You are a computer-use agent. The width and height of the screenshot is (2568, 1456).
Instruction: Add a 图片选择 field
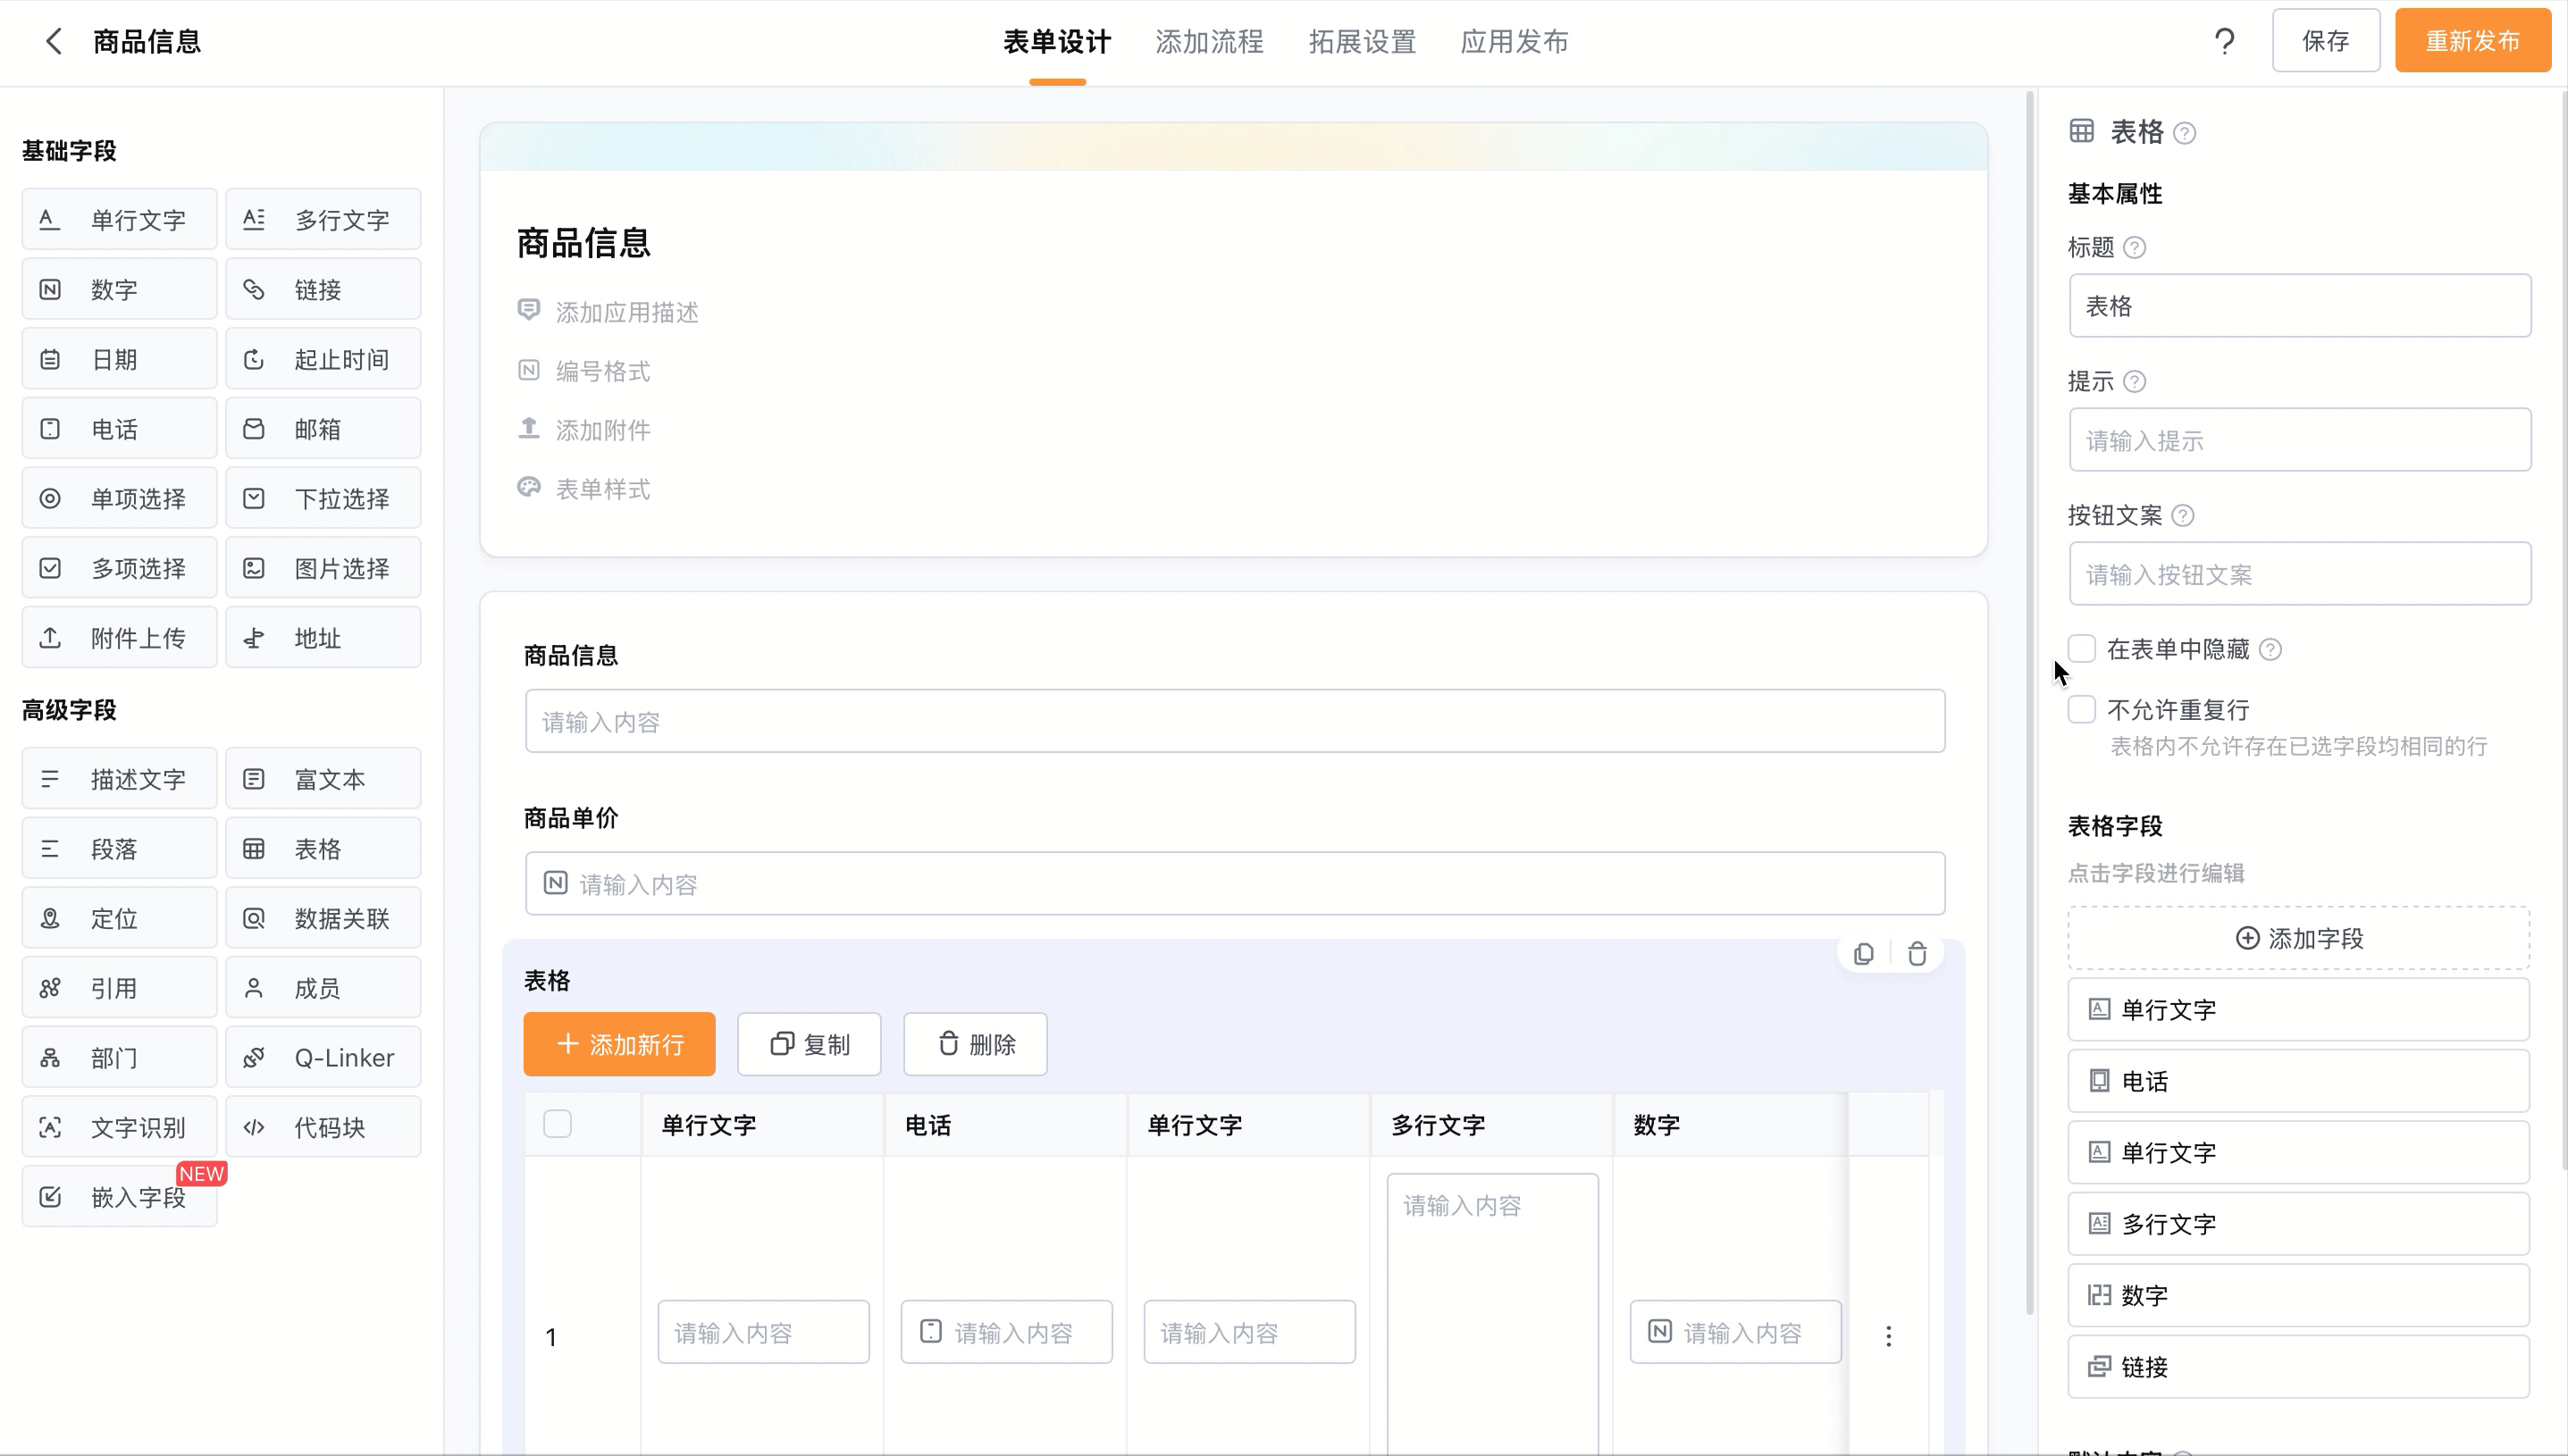tap(323, 568)
